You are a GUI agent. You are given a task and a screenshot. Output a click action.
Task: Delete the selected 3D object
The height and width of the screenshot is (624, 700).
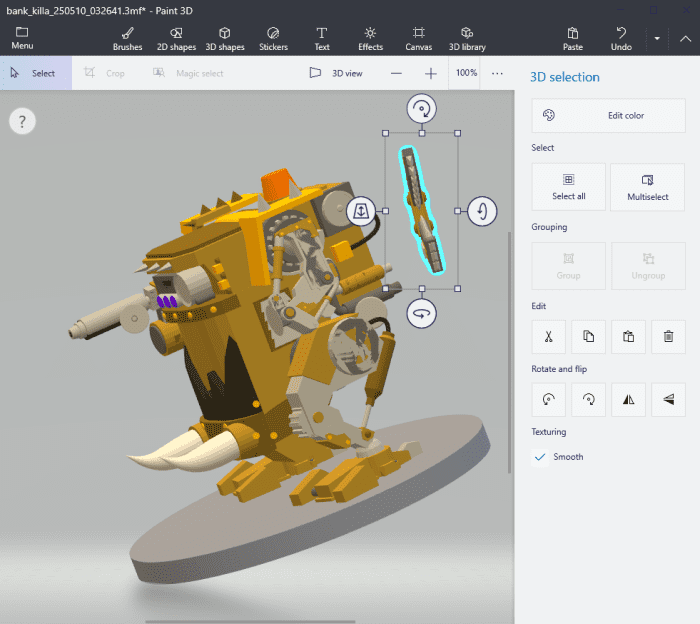pos(668,337)
